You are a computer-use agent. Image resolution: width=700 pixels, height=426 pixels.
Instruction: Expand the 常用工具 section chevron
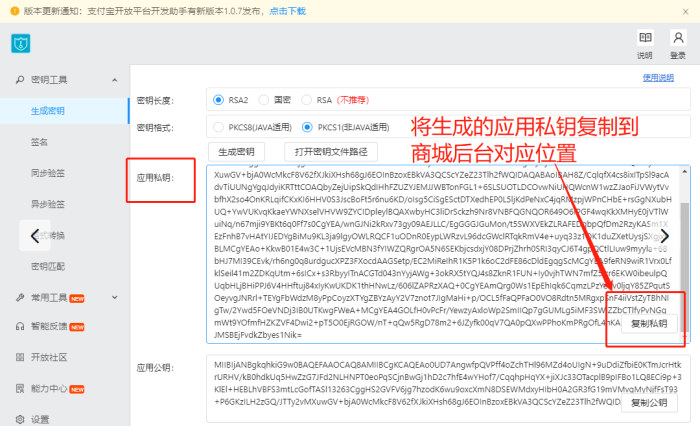click(x=115, y=297)
